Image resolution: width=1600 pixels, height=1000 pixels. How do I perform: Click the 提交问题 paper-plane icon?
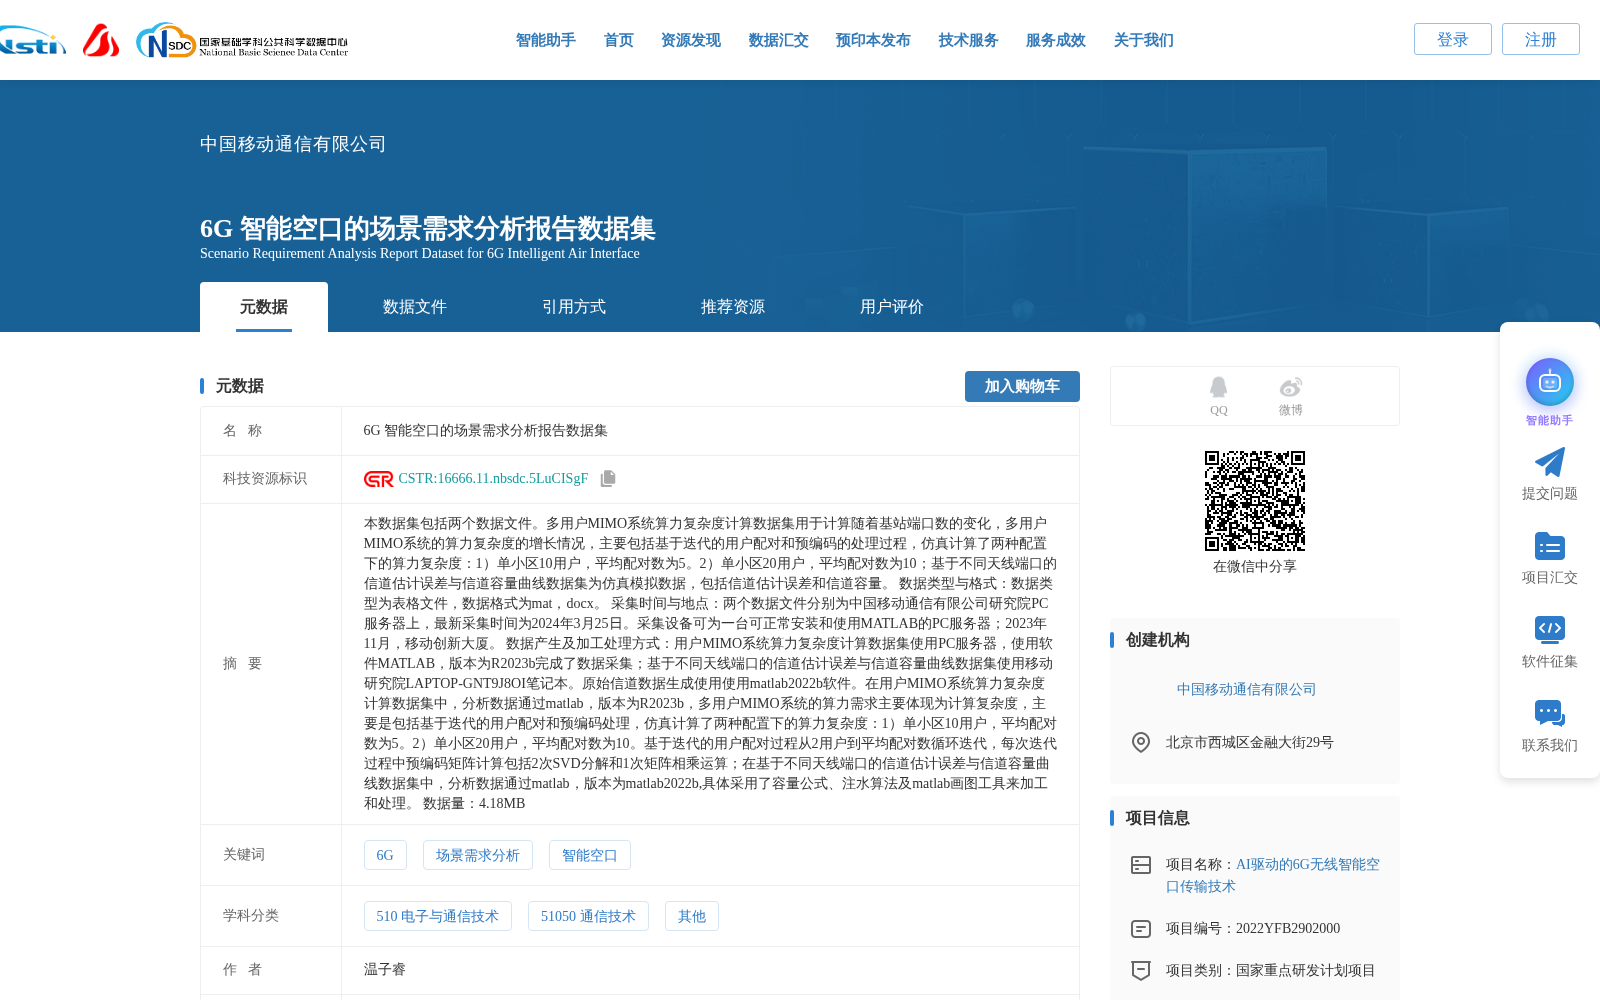point(1550,462)
